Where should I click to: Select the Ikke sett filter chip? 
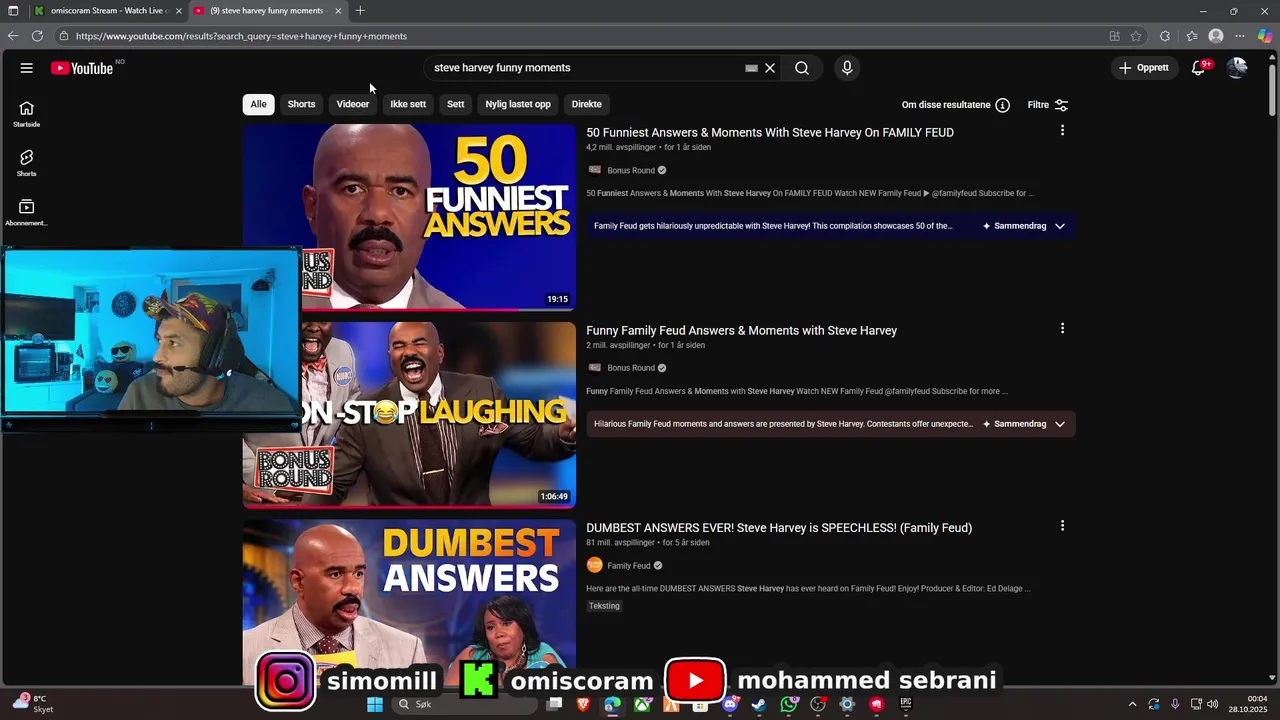[x=408, y=104]
